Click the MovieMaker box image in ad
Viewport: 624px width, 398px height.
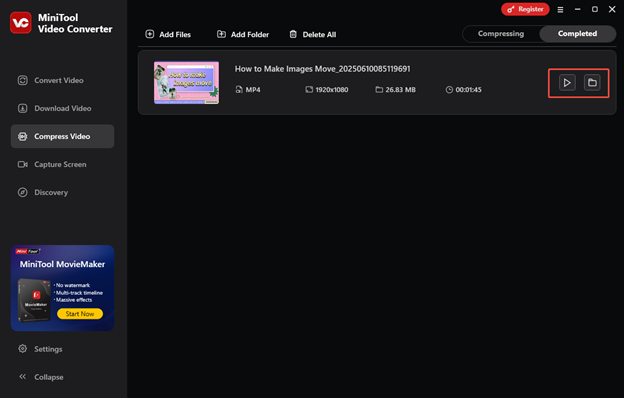34,300
